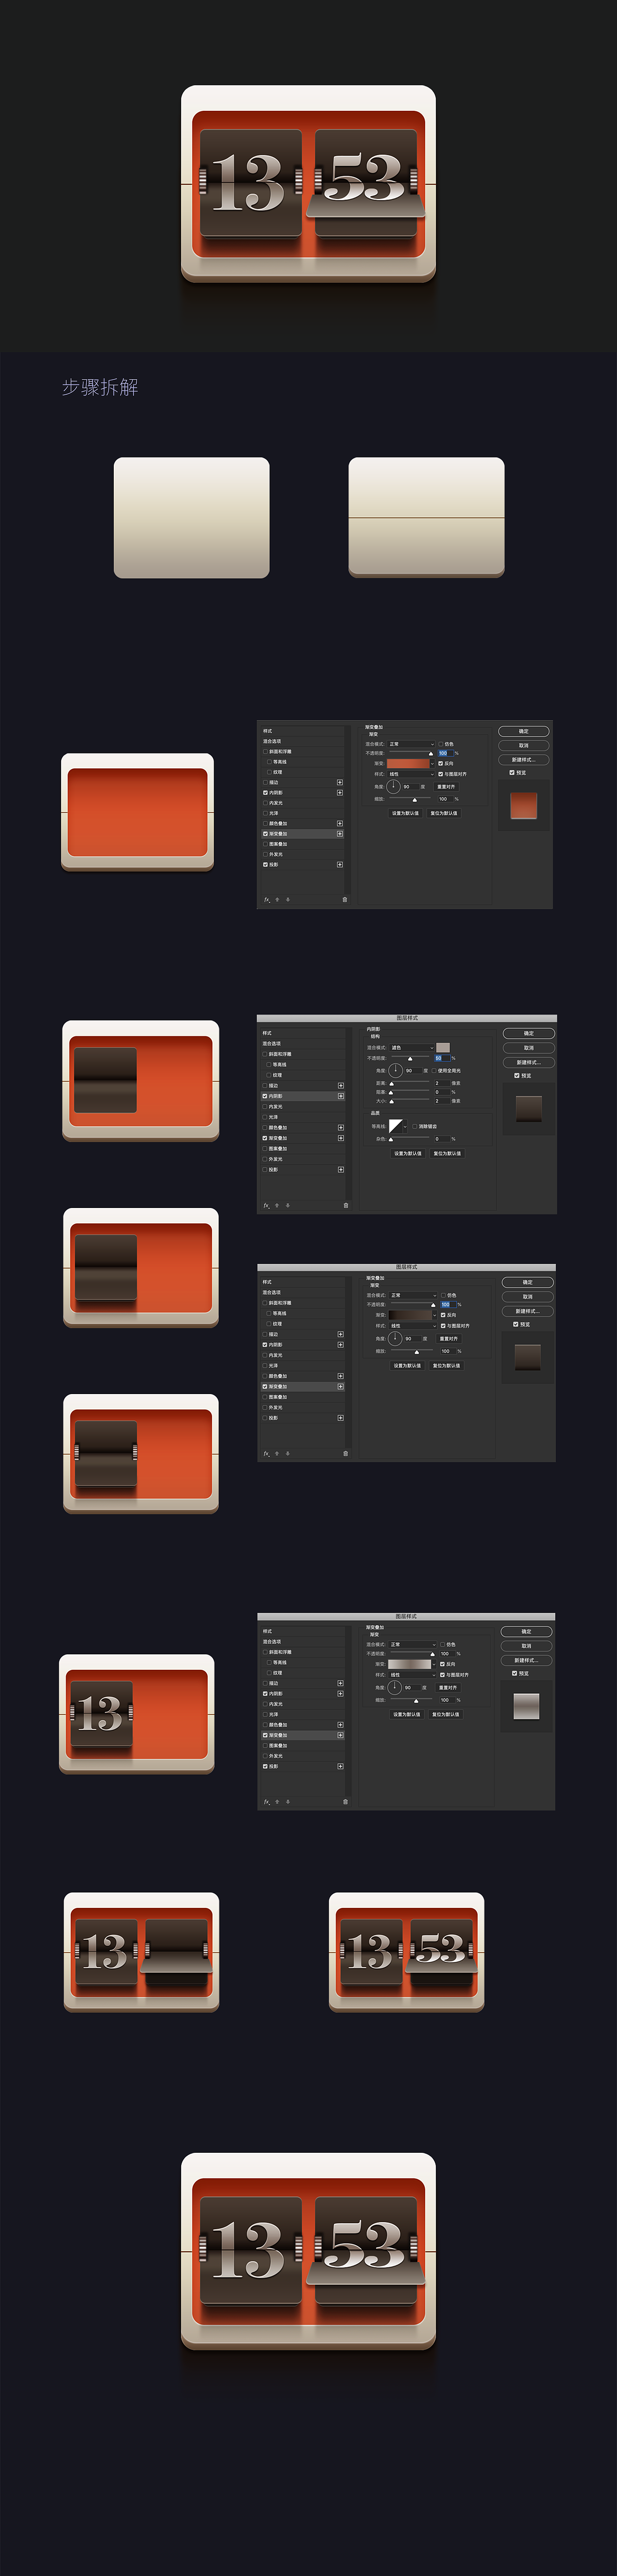
Task: Uncheck 与图层对齐 in the orange gradient dialog
Action: (441, 774)
